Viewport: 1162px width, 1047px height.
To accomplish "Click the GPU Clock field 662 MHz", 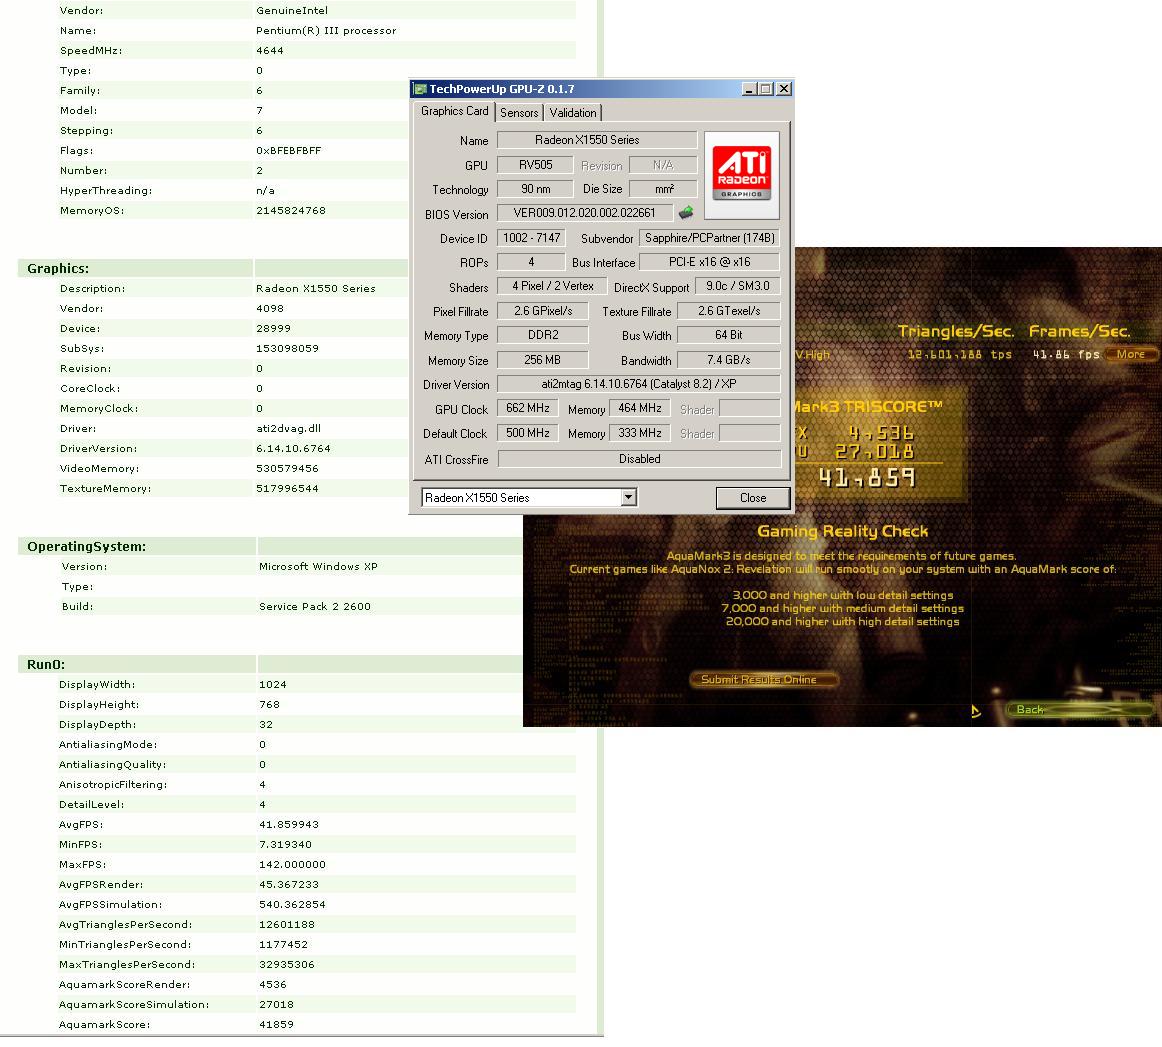I will pyautogui.click(x=528, y=408).
